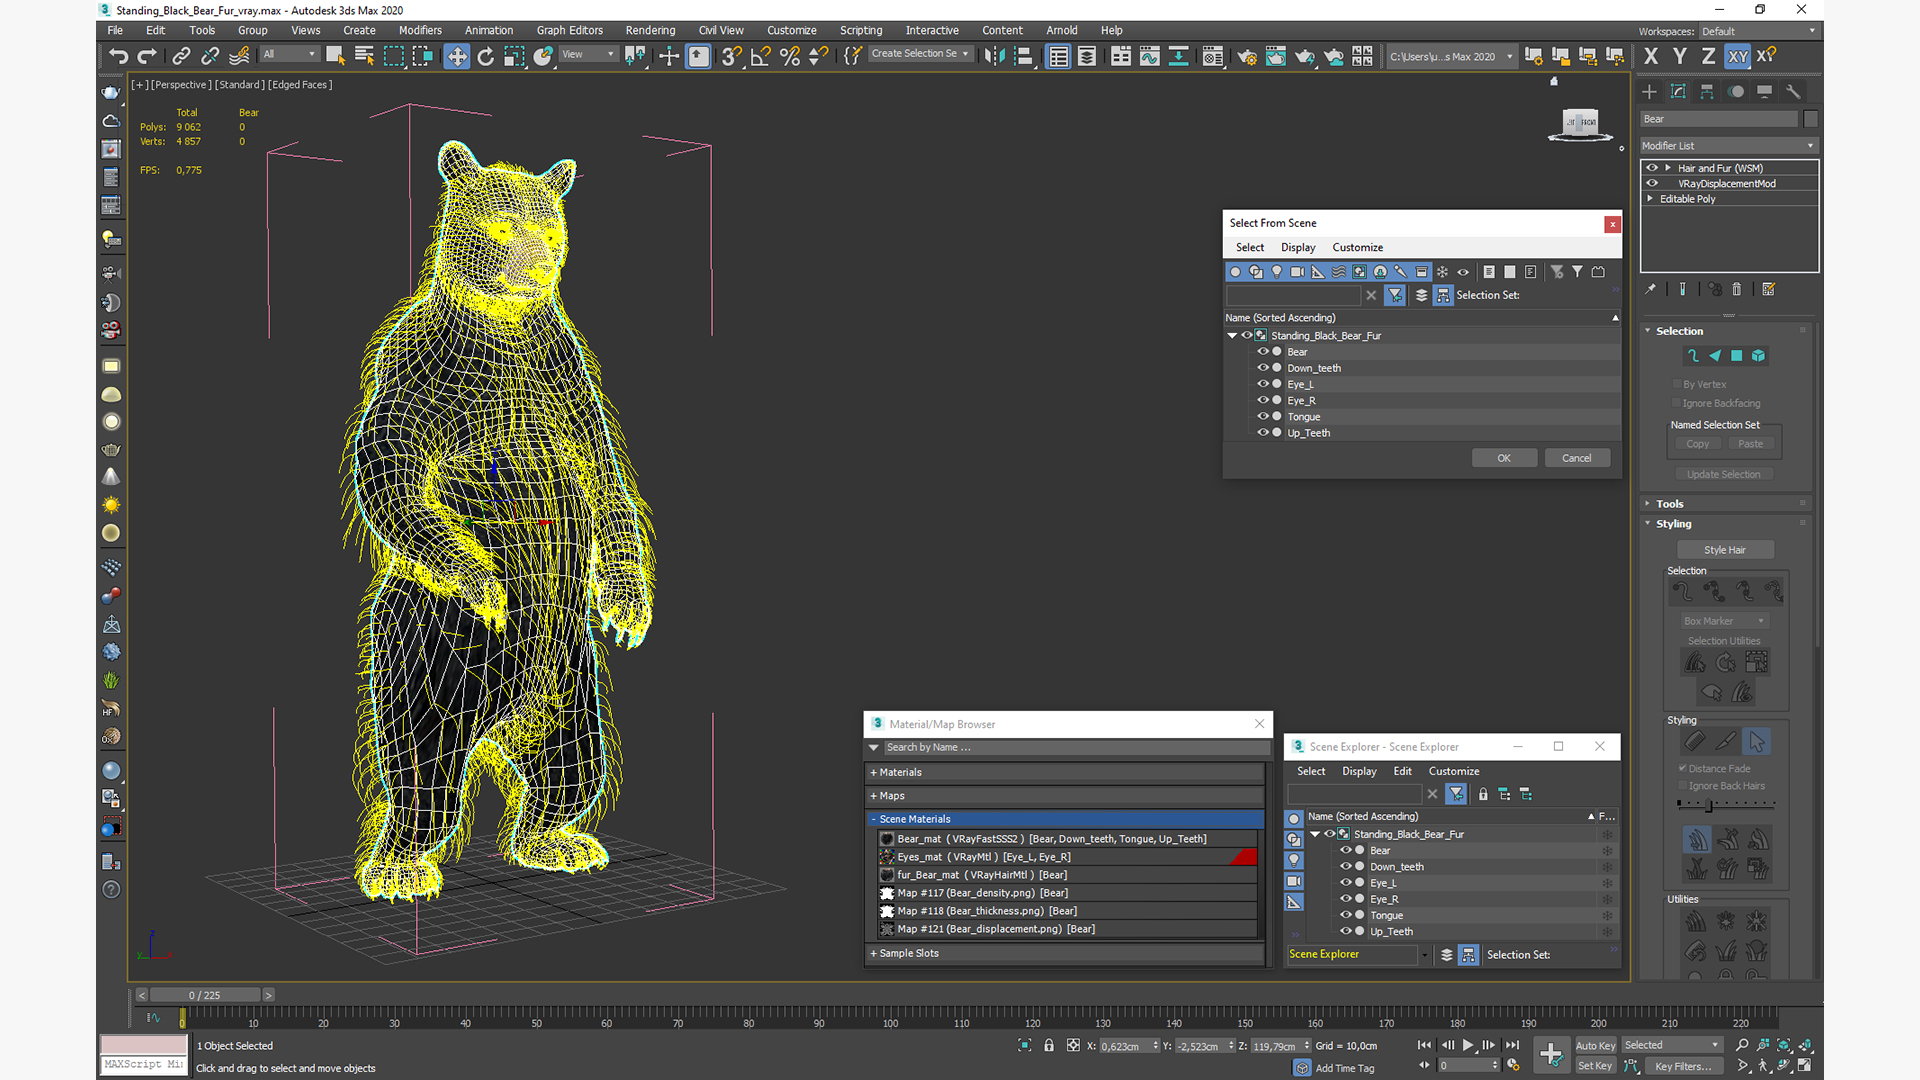Expand the Materials group in Material/Map Browser

1065,772
